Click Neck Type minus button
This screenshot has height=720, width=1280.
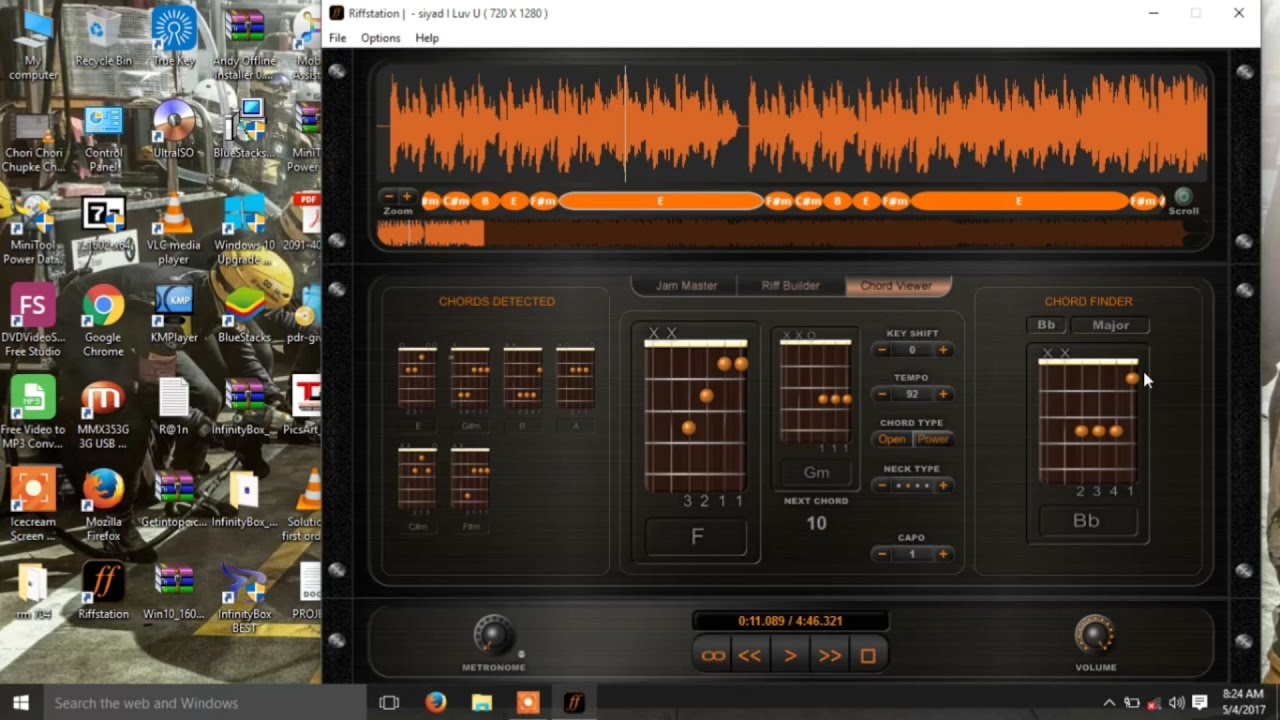(882, 485)
